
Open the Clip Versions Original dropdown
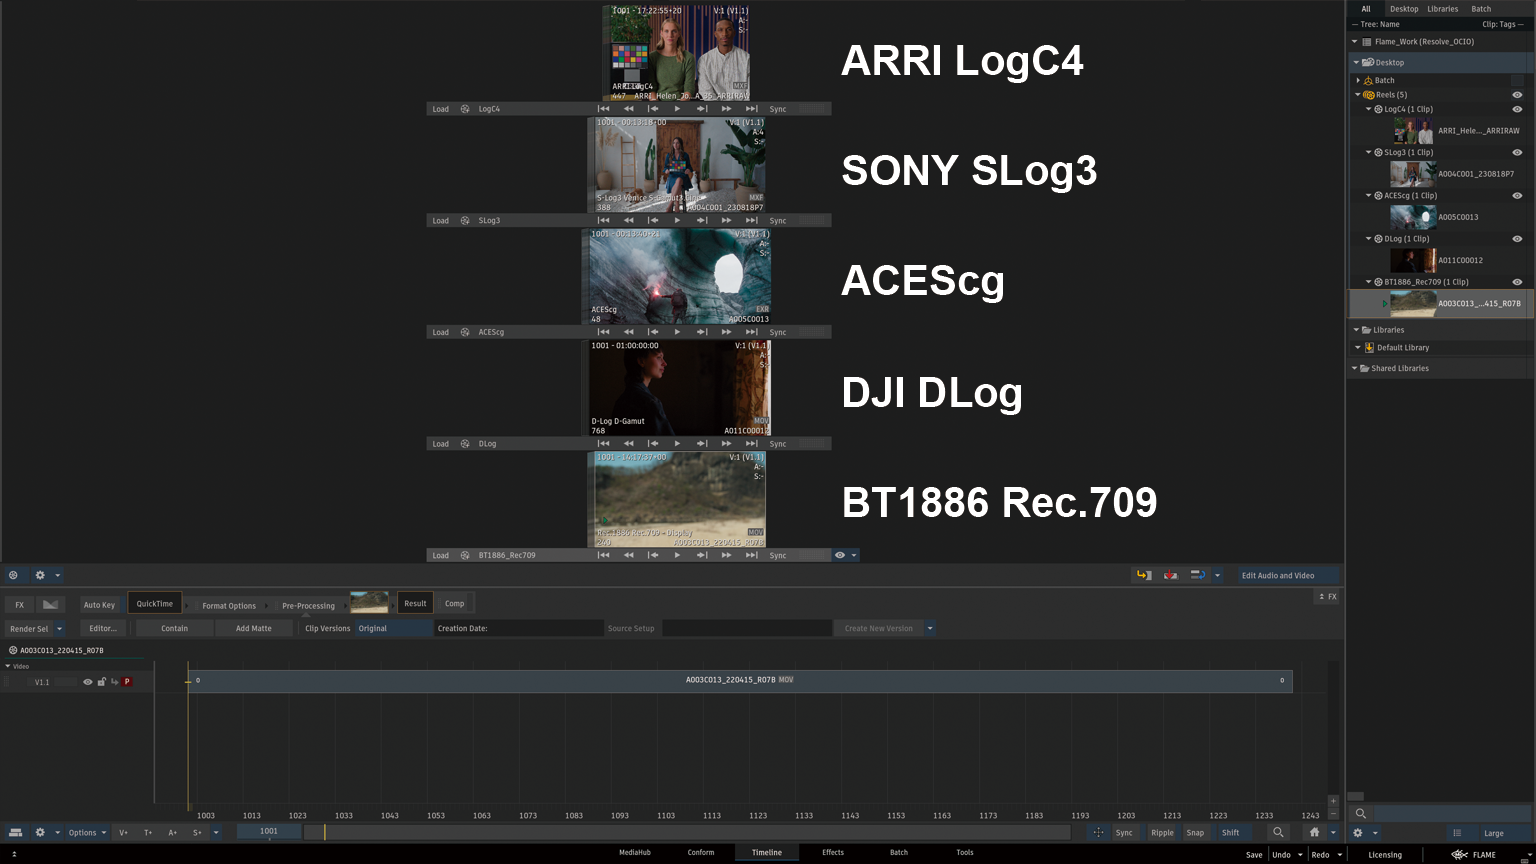point(394,629)
